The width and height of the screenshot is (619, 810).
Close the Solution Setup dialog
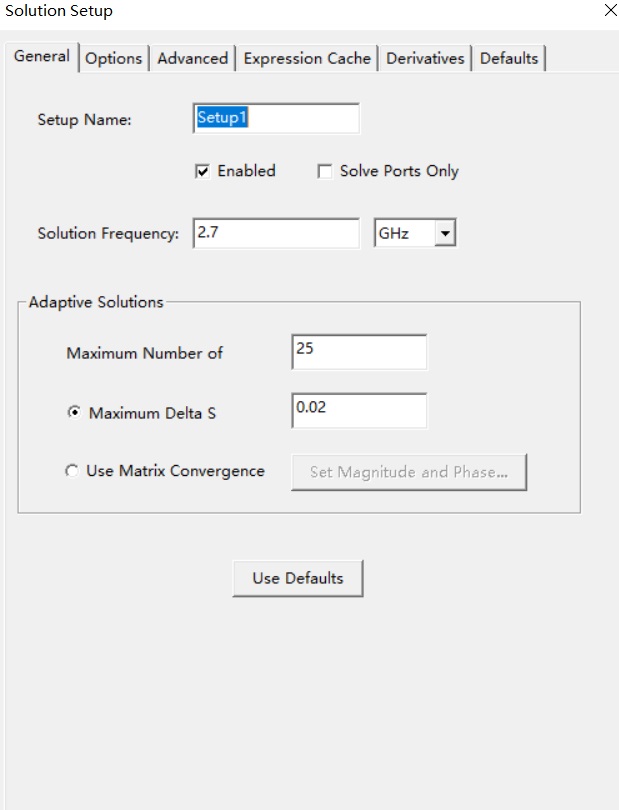click(x=610, y=10)
